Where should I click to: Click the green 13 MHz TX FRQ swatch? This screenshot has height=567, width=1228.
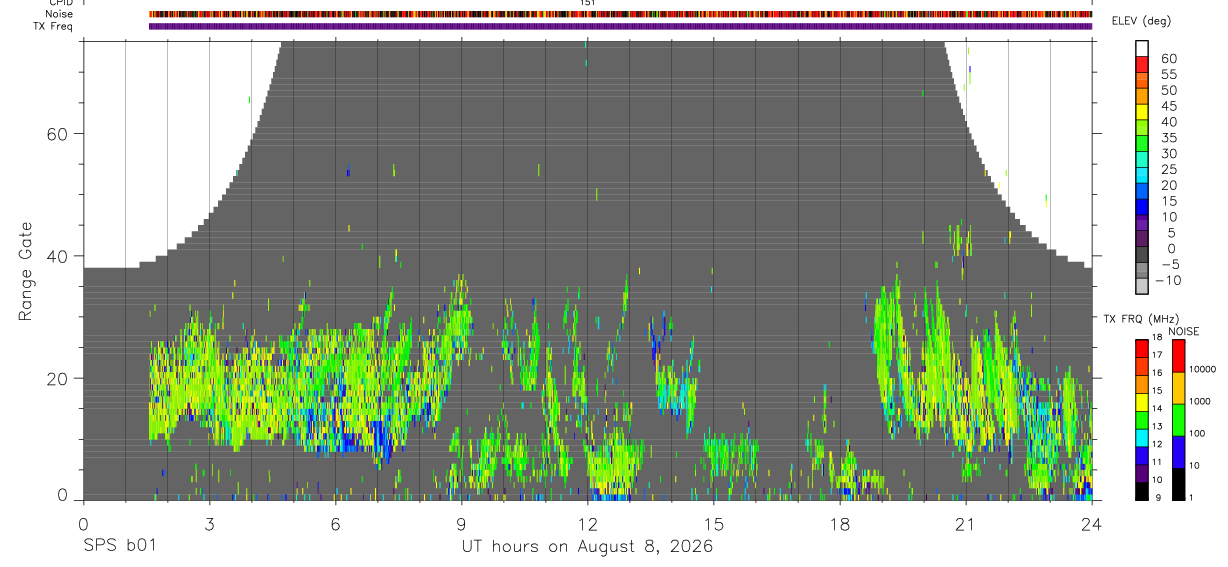[x=1142, y=420]
